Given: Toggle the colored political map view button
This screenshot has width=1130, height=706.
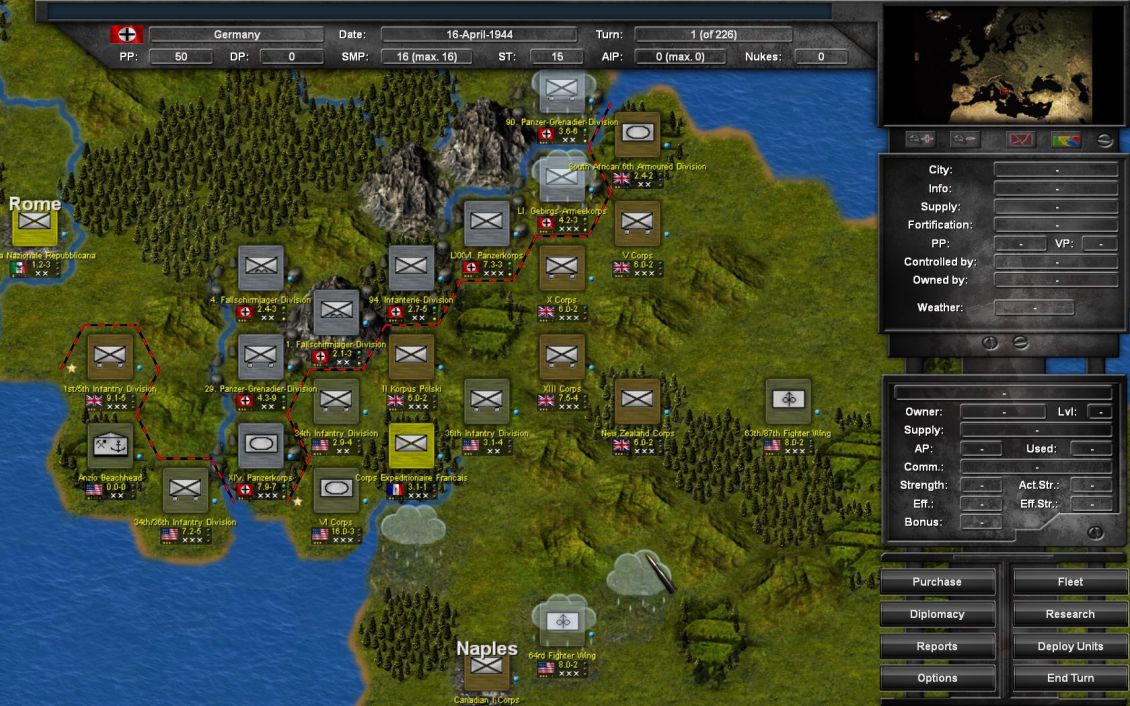Looking at the screenshot, I should 1066,140.
